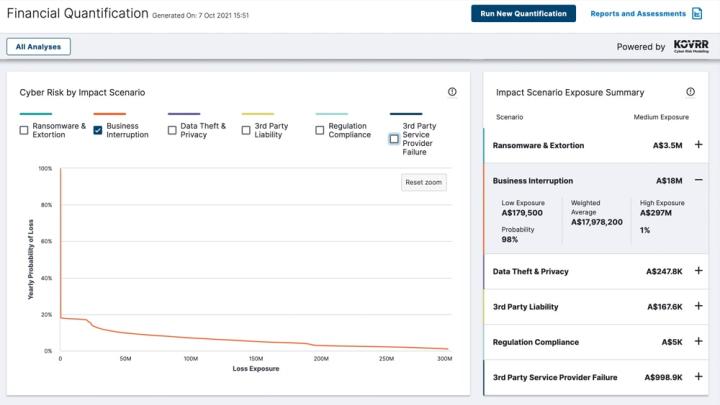Select the Regulation Compliance checkbox

[320, 130]
